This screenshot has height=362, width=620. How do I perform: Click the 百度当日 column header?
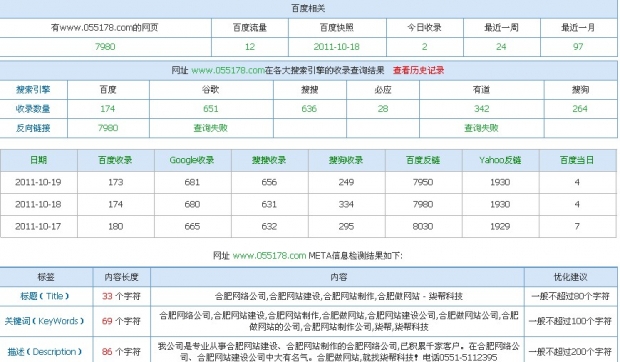click(577, 160)
